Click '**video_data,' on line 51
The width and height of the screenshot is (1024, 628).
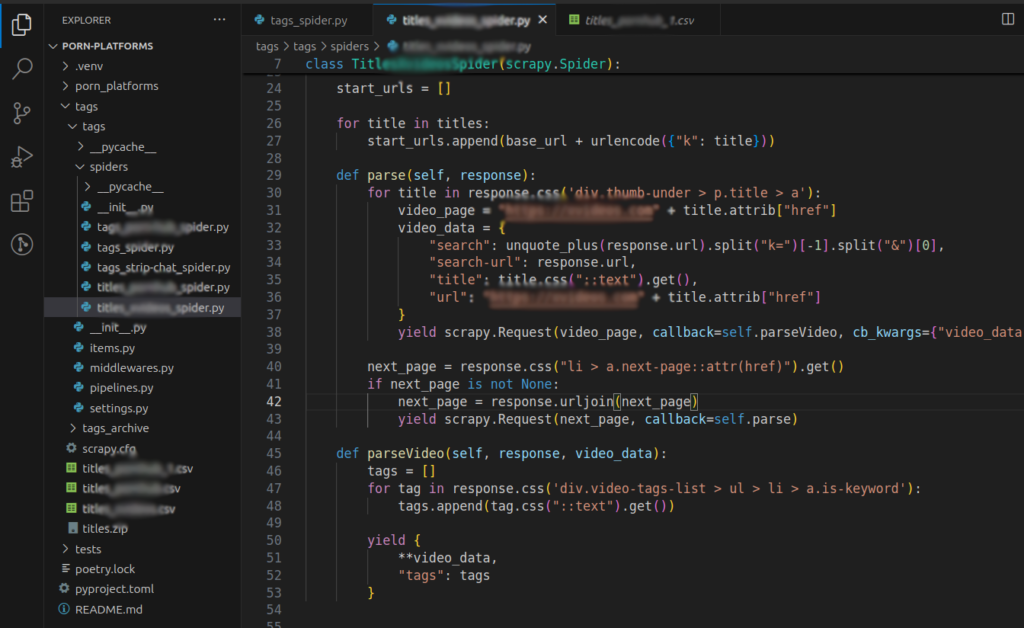(x=447, y=558)
